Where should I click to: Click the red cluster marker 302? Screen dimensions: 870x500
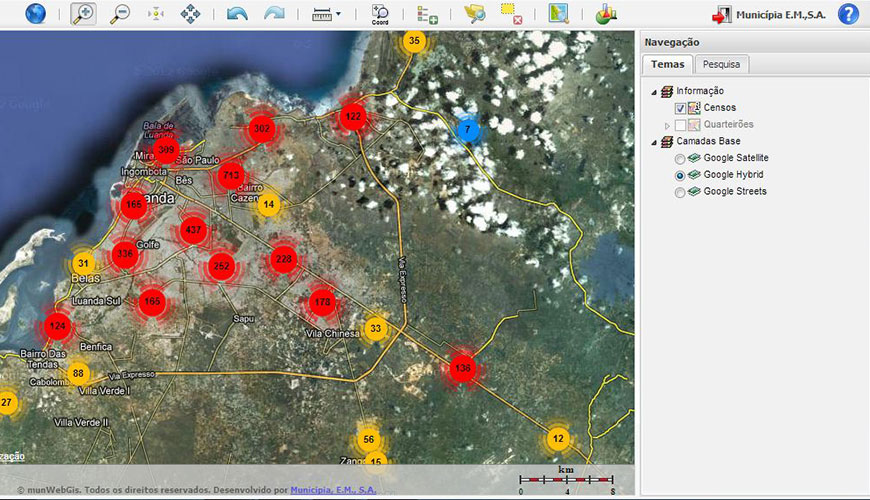click(x=262, y=129)
